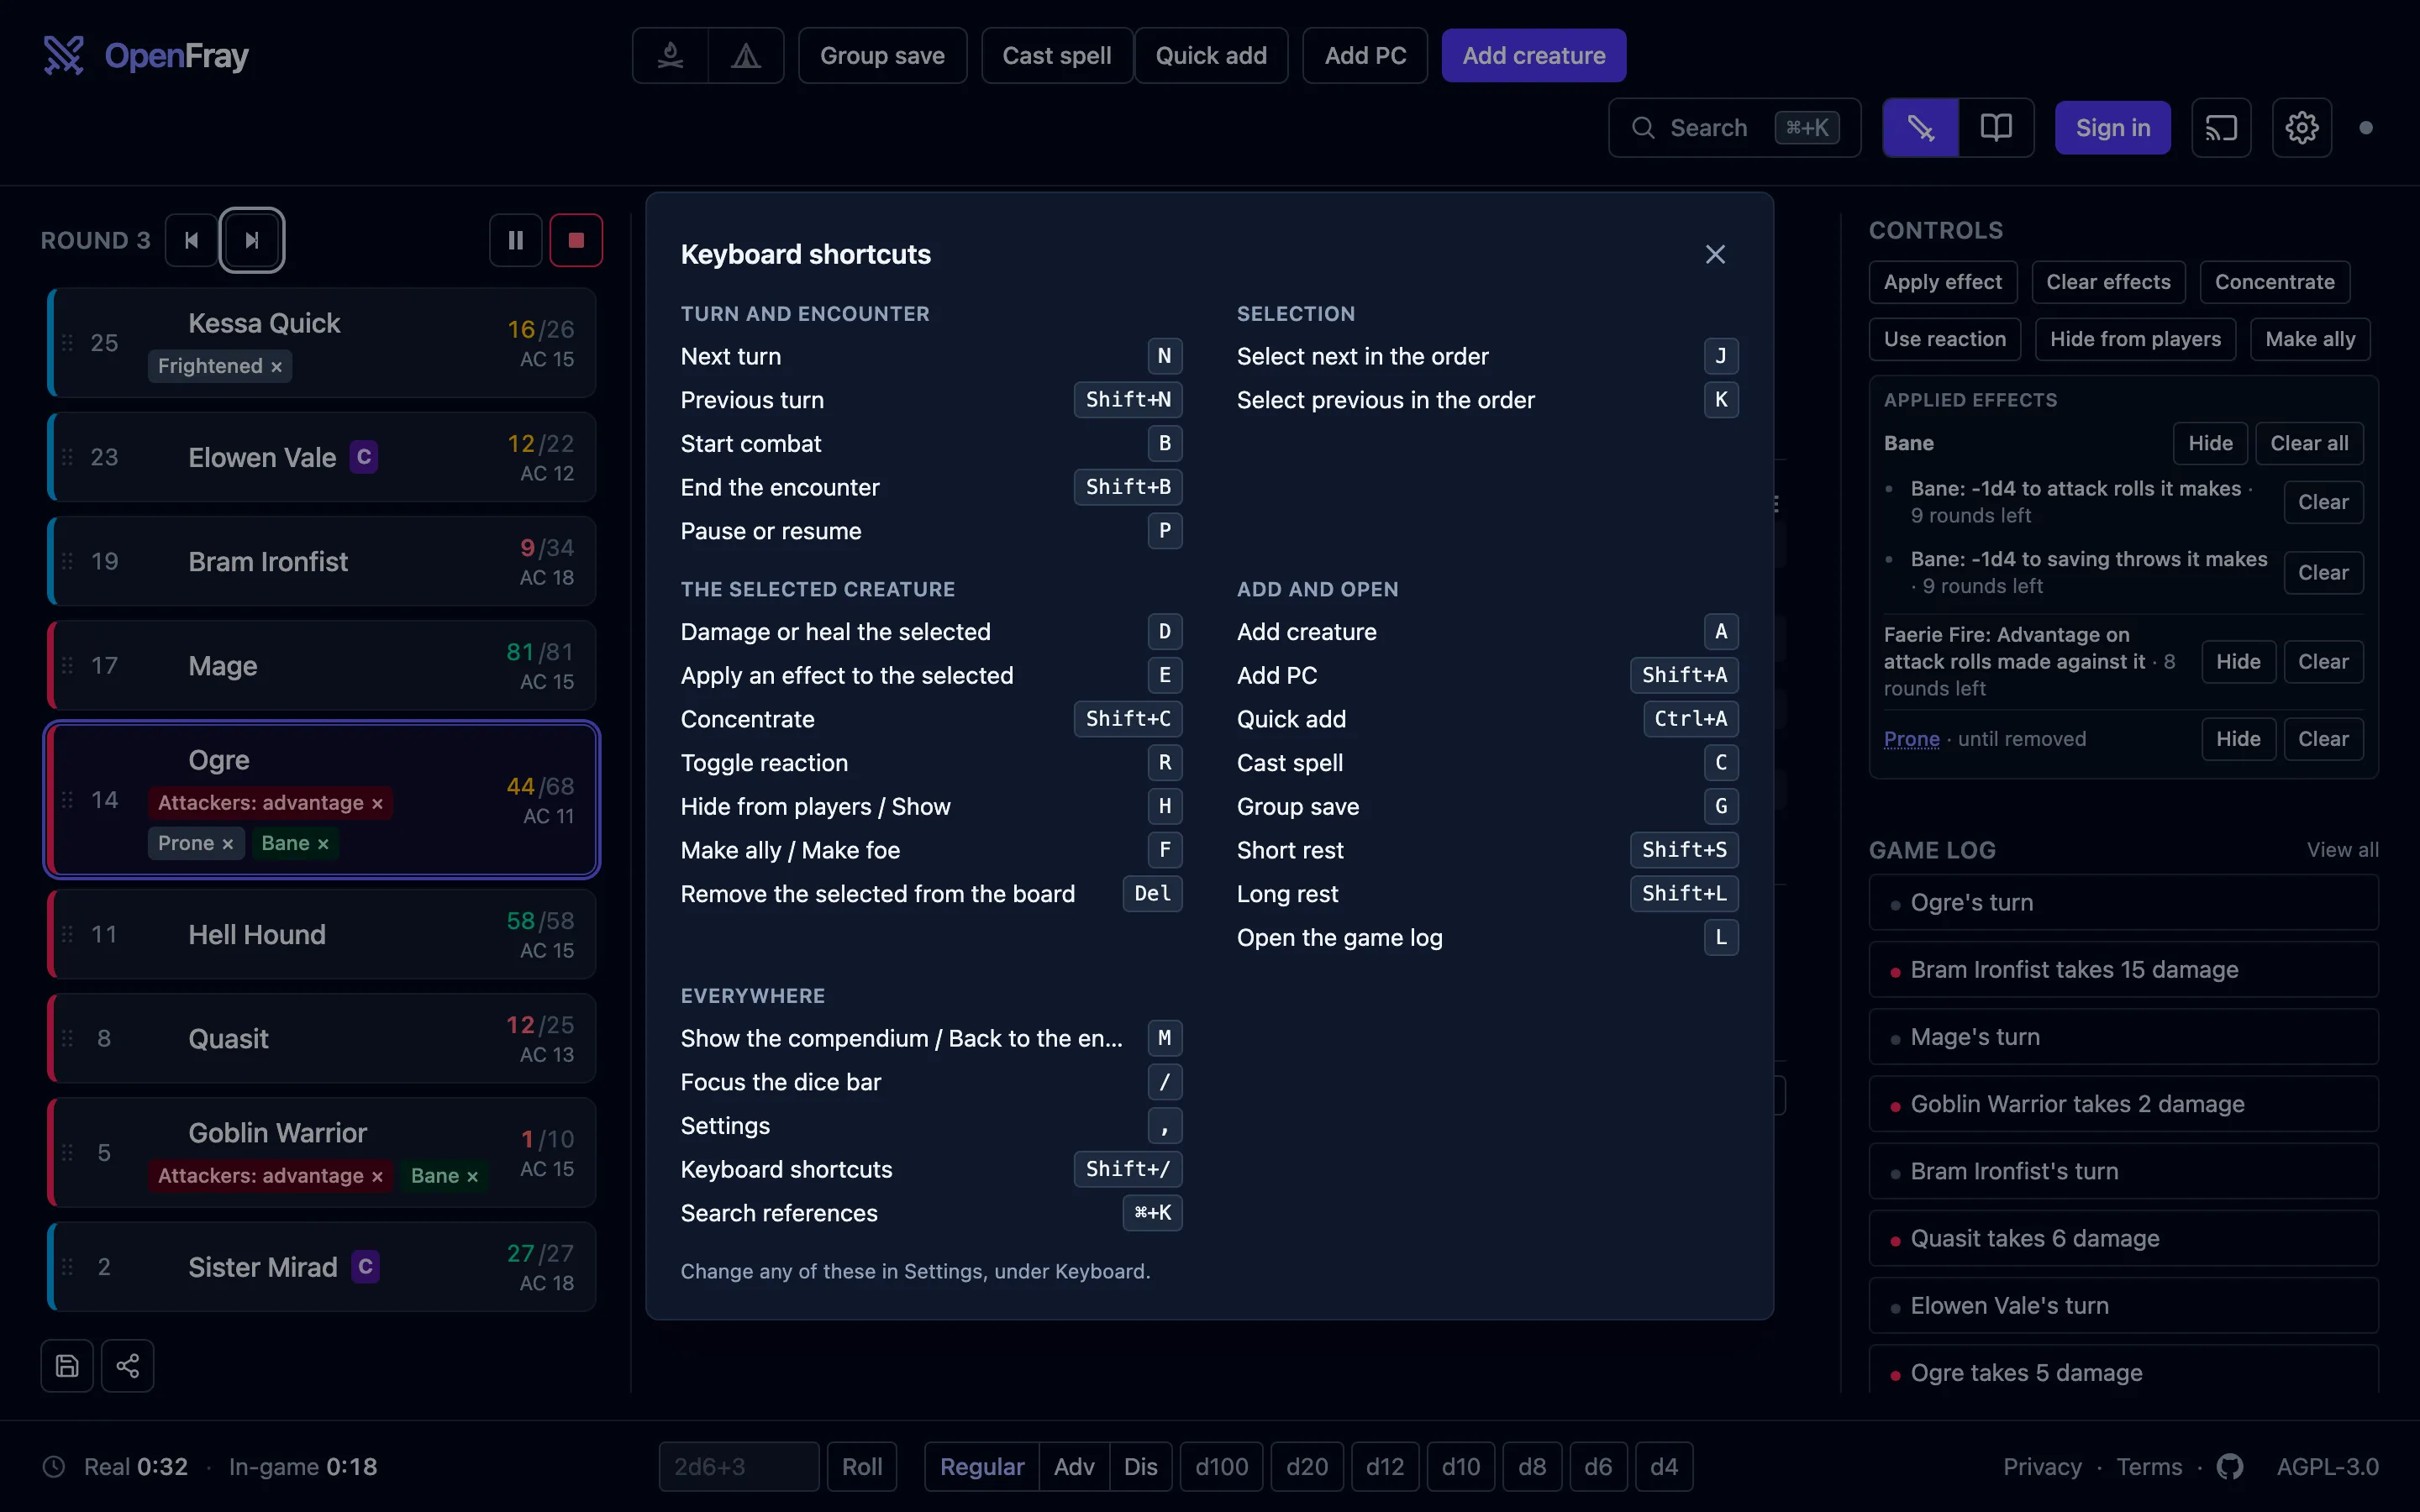Select Adv roll mode
The width and height of the screenshot is (2420, 1512).
coord(1074,1467)
